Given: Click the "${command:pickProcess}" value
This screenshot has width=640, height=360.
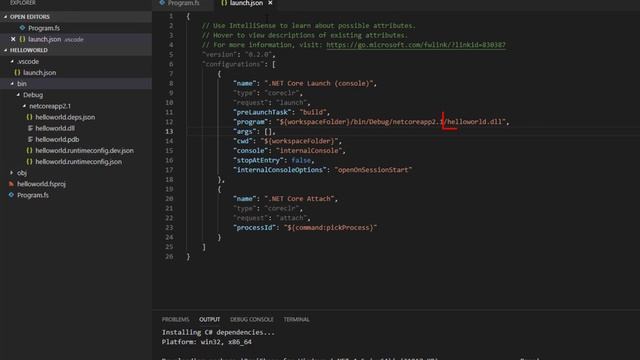Looking at the screenshot, I should pyautogui.click(x=330, y=228).
